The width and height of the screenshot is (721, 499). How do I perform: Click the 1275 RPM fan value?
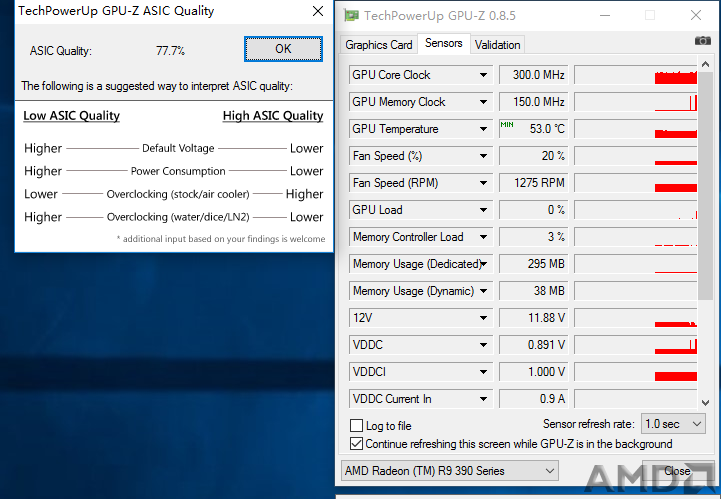534,183
